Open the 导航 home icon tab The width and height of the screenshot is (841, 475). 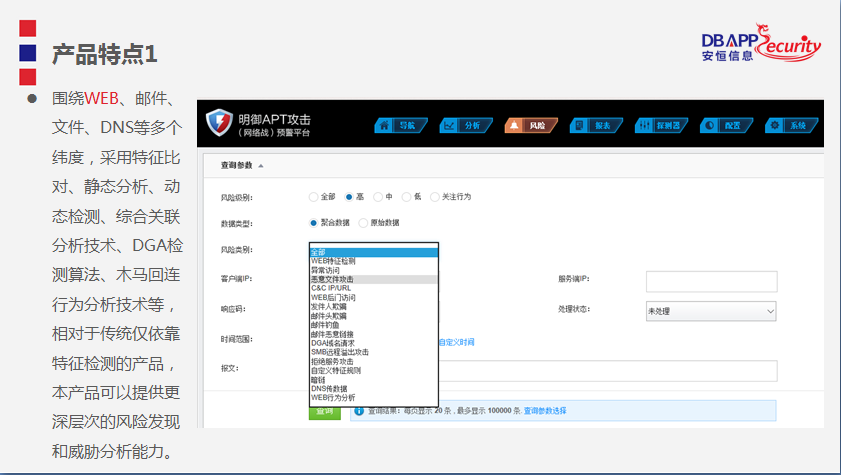400,125
